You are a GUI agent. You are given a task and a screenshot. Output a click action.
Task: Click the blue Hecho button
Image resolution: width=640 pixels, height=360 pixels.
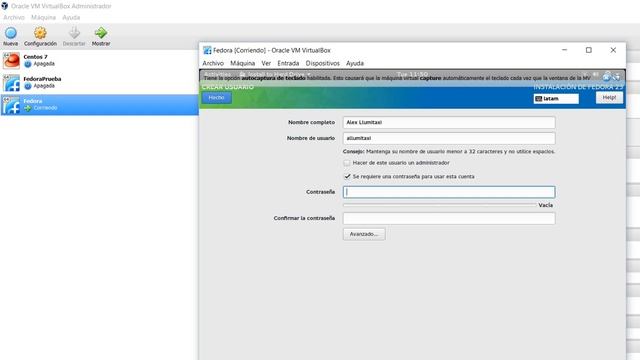pos(216,98)
